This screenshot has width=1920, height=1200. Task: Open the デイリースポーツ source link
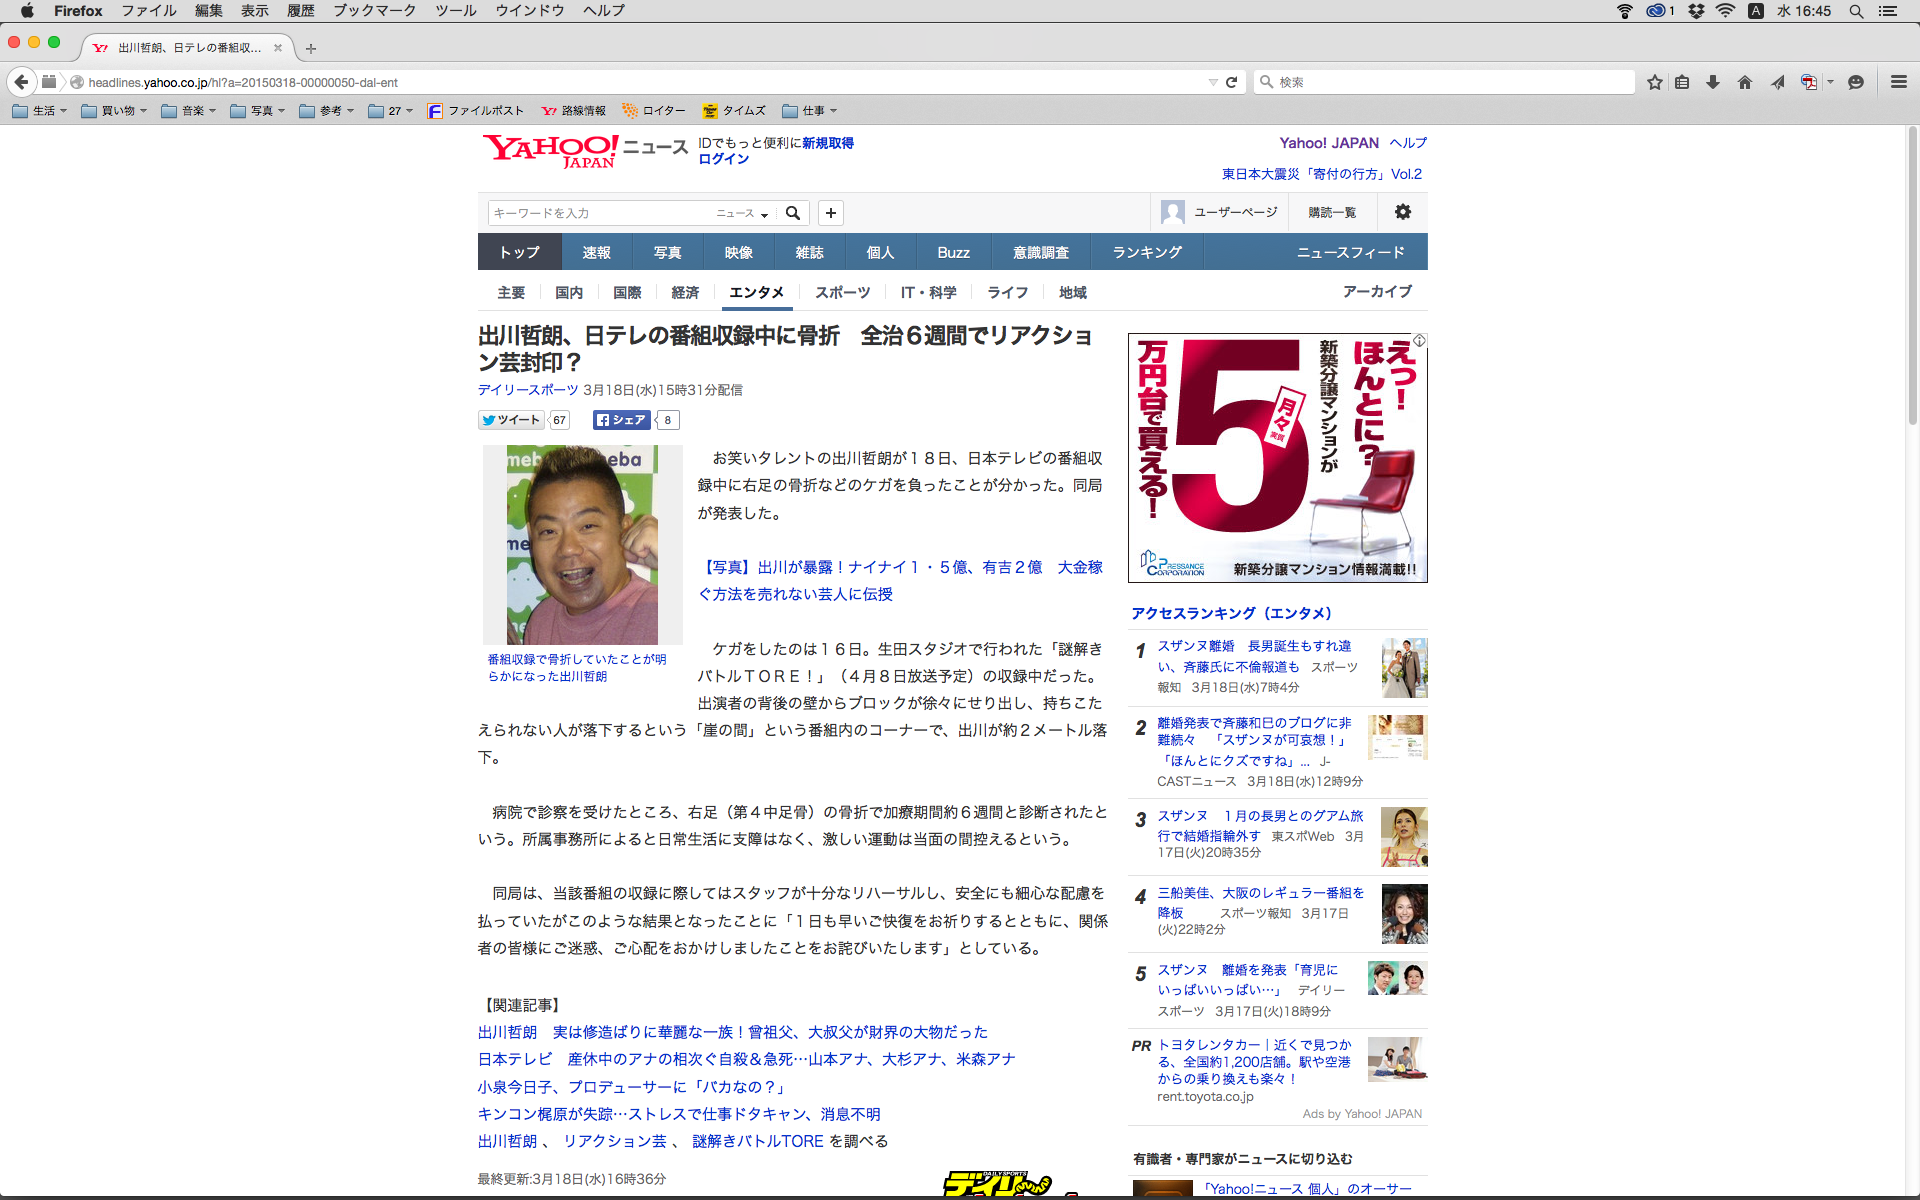[x=527, y=390]
